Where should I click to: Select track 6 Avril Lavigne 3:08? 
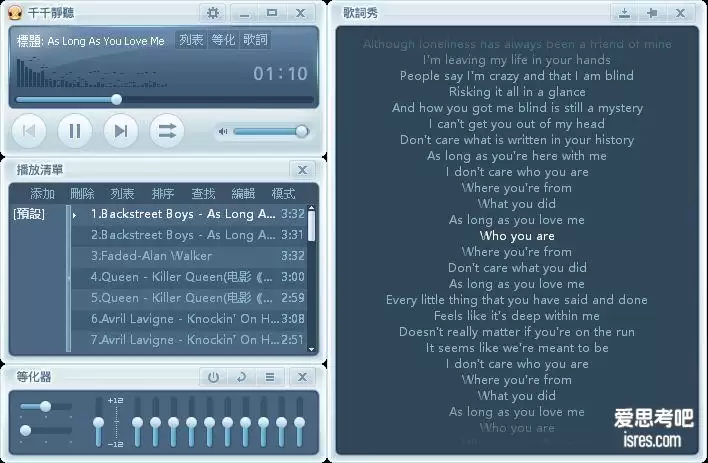189,318
